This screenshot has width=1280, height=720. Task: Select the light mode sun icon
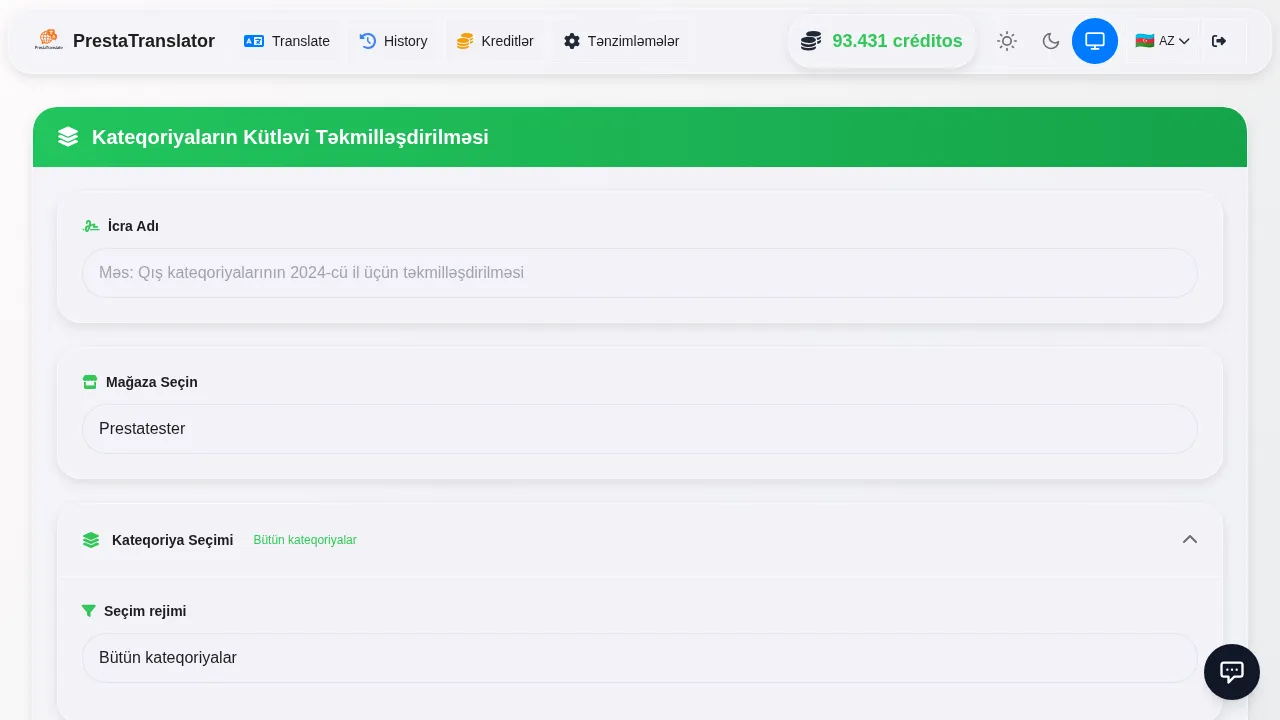[x=1007, y=41]
